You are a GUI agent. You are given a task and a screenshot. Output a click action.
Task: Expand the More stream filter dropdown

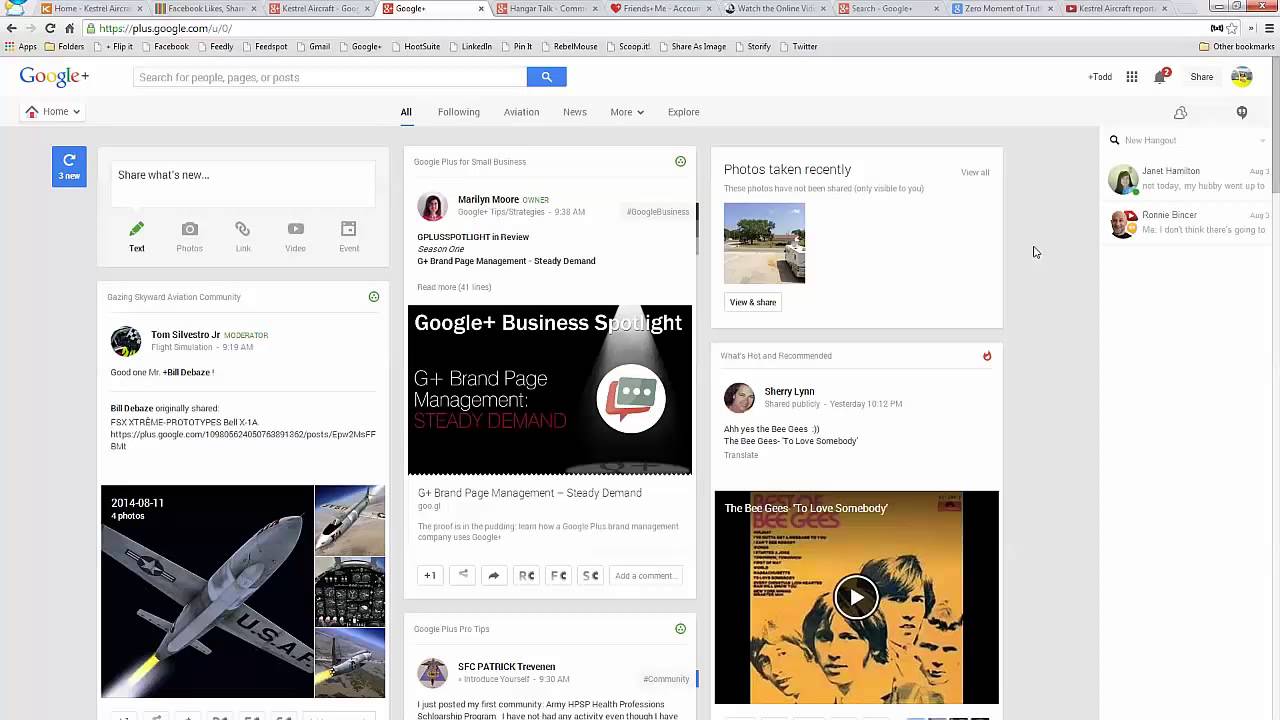point(627,112)
